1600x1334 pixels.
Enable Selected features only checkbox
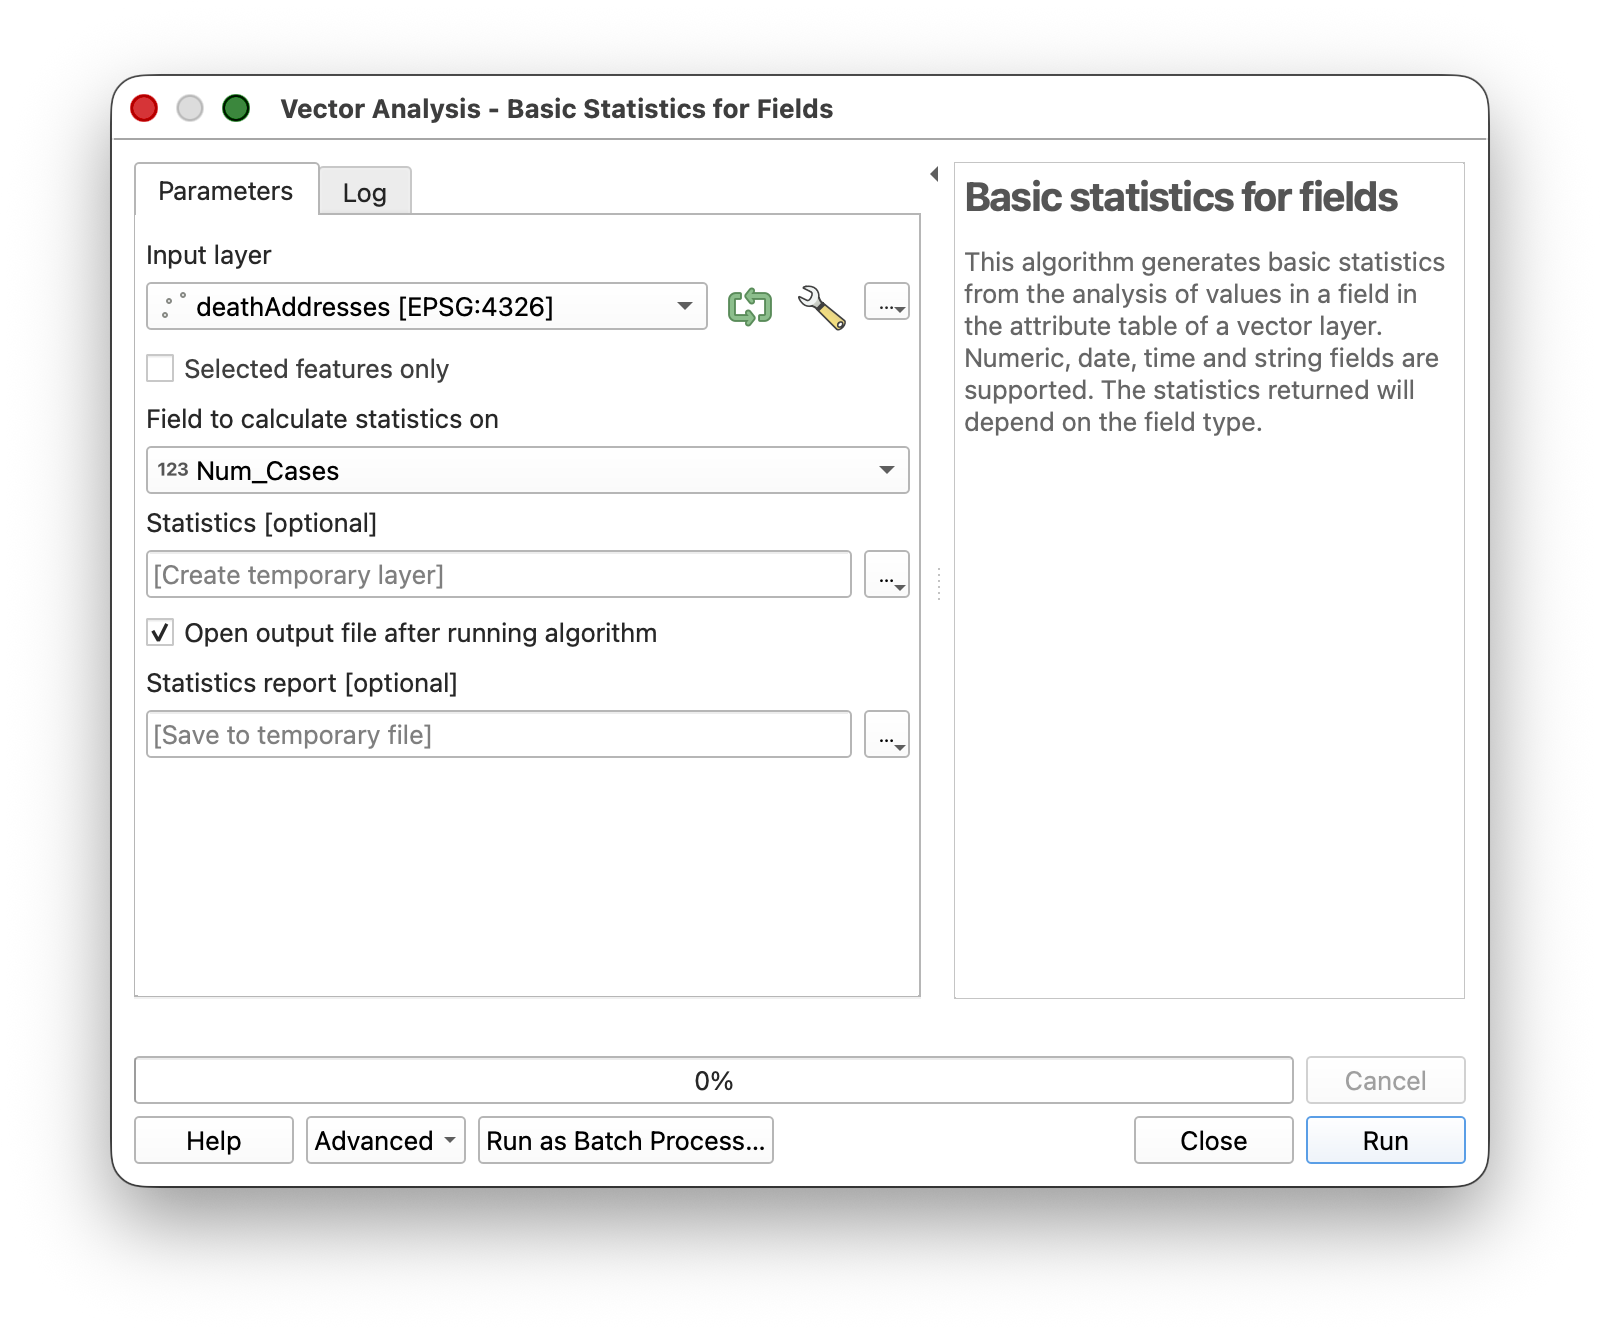(x=161, y=369)
